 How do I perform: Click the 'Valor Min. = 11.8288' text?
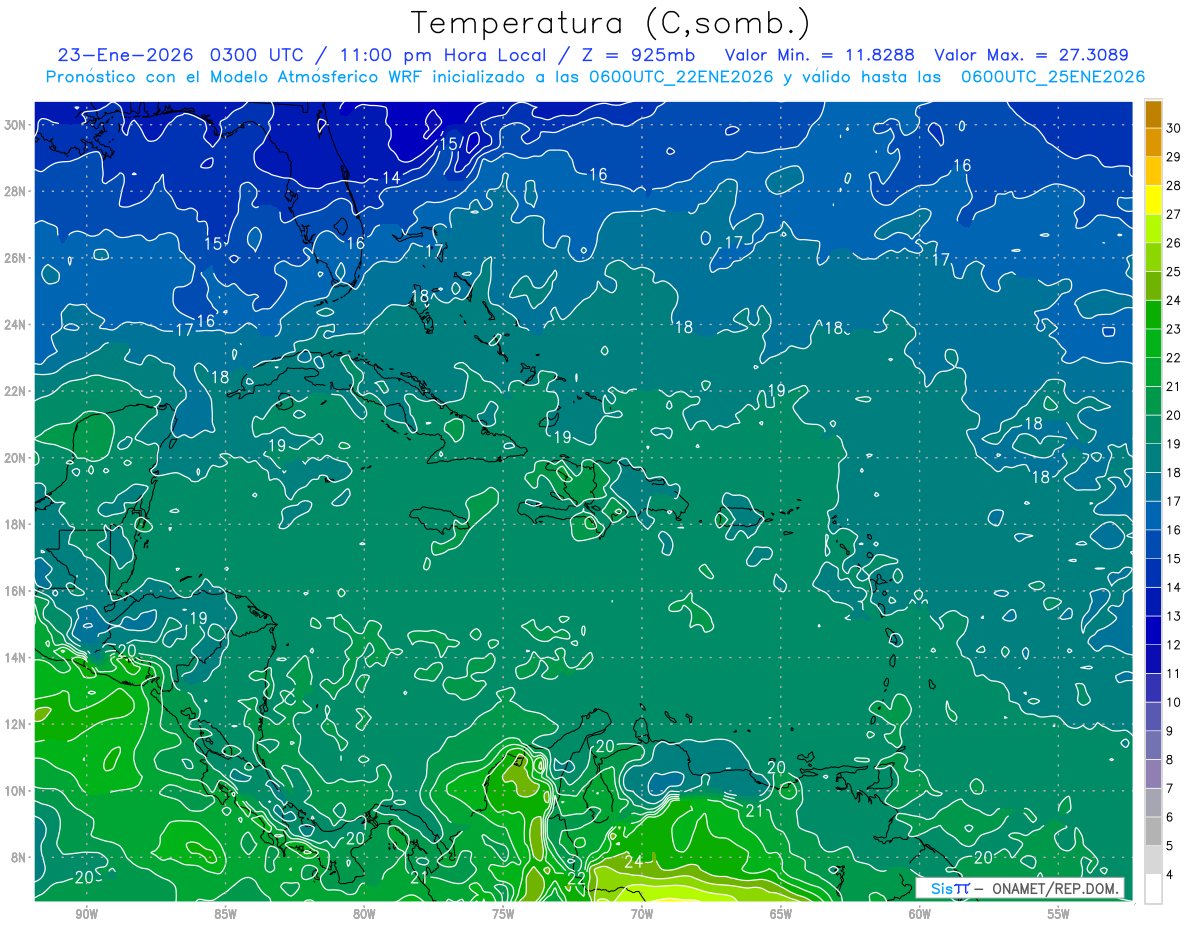pyautogui.click(x=819, y=55)
